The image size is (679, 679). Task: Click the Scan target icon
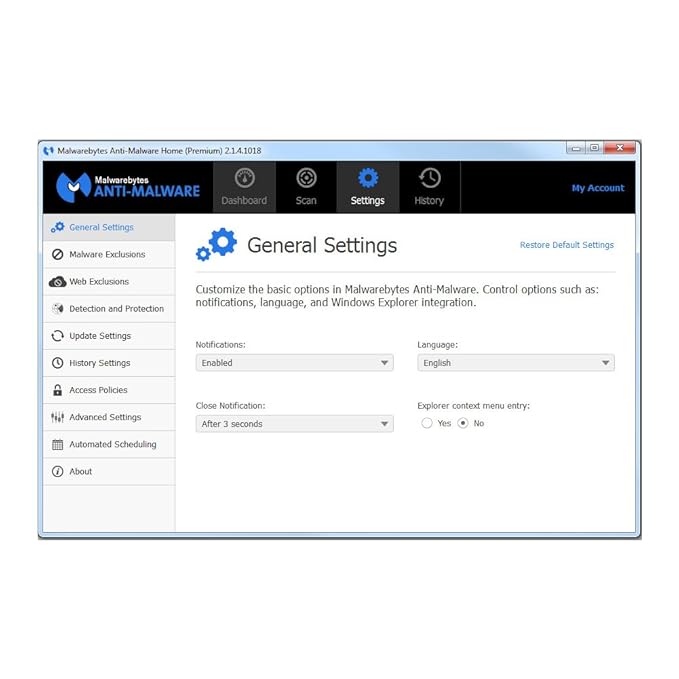(x=306, y=178)
